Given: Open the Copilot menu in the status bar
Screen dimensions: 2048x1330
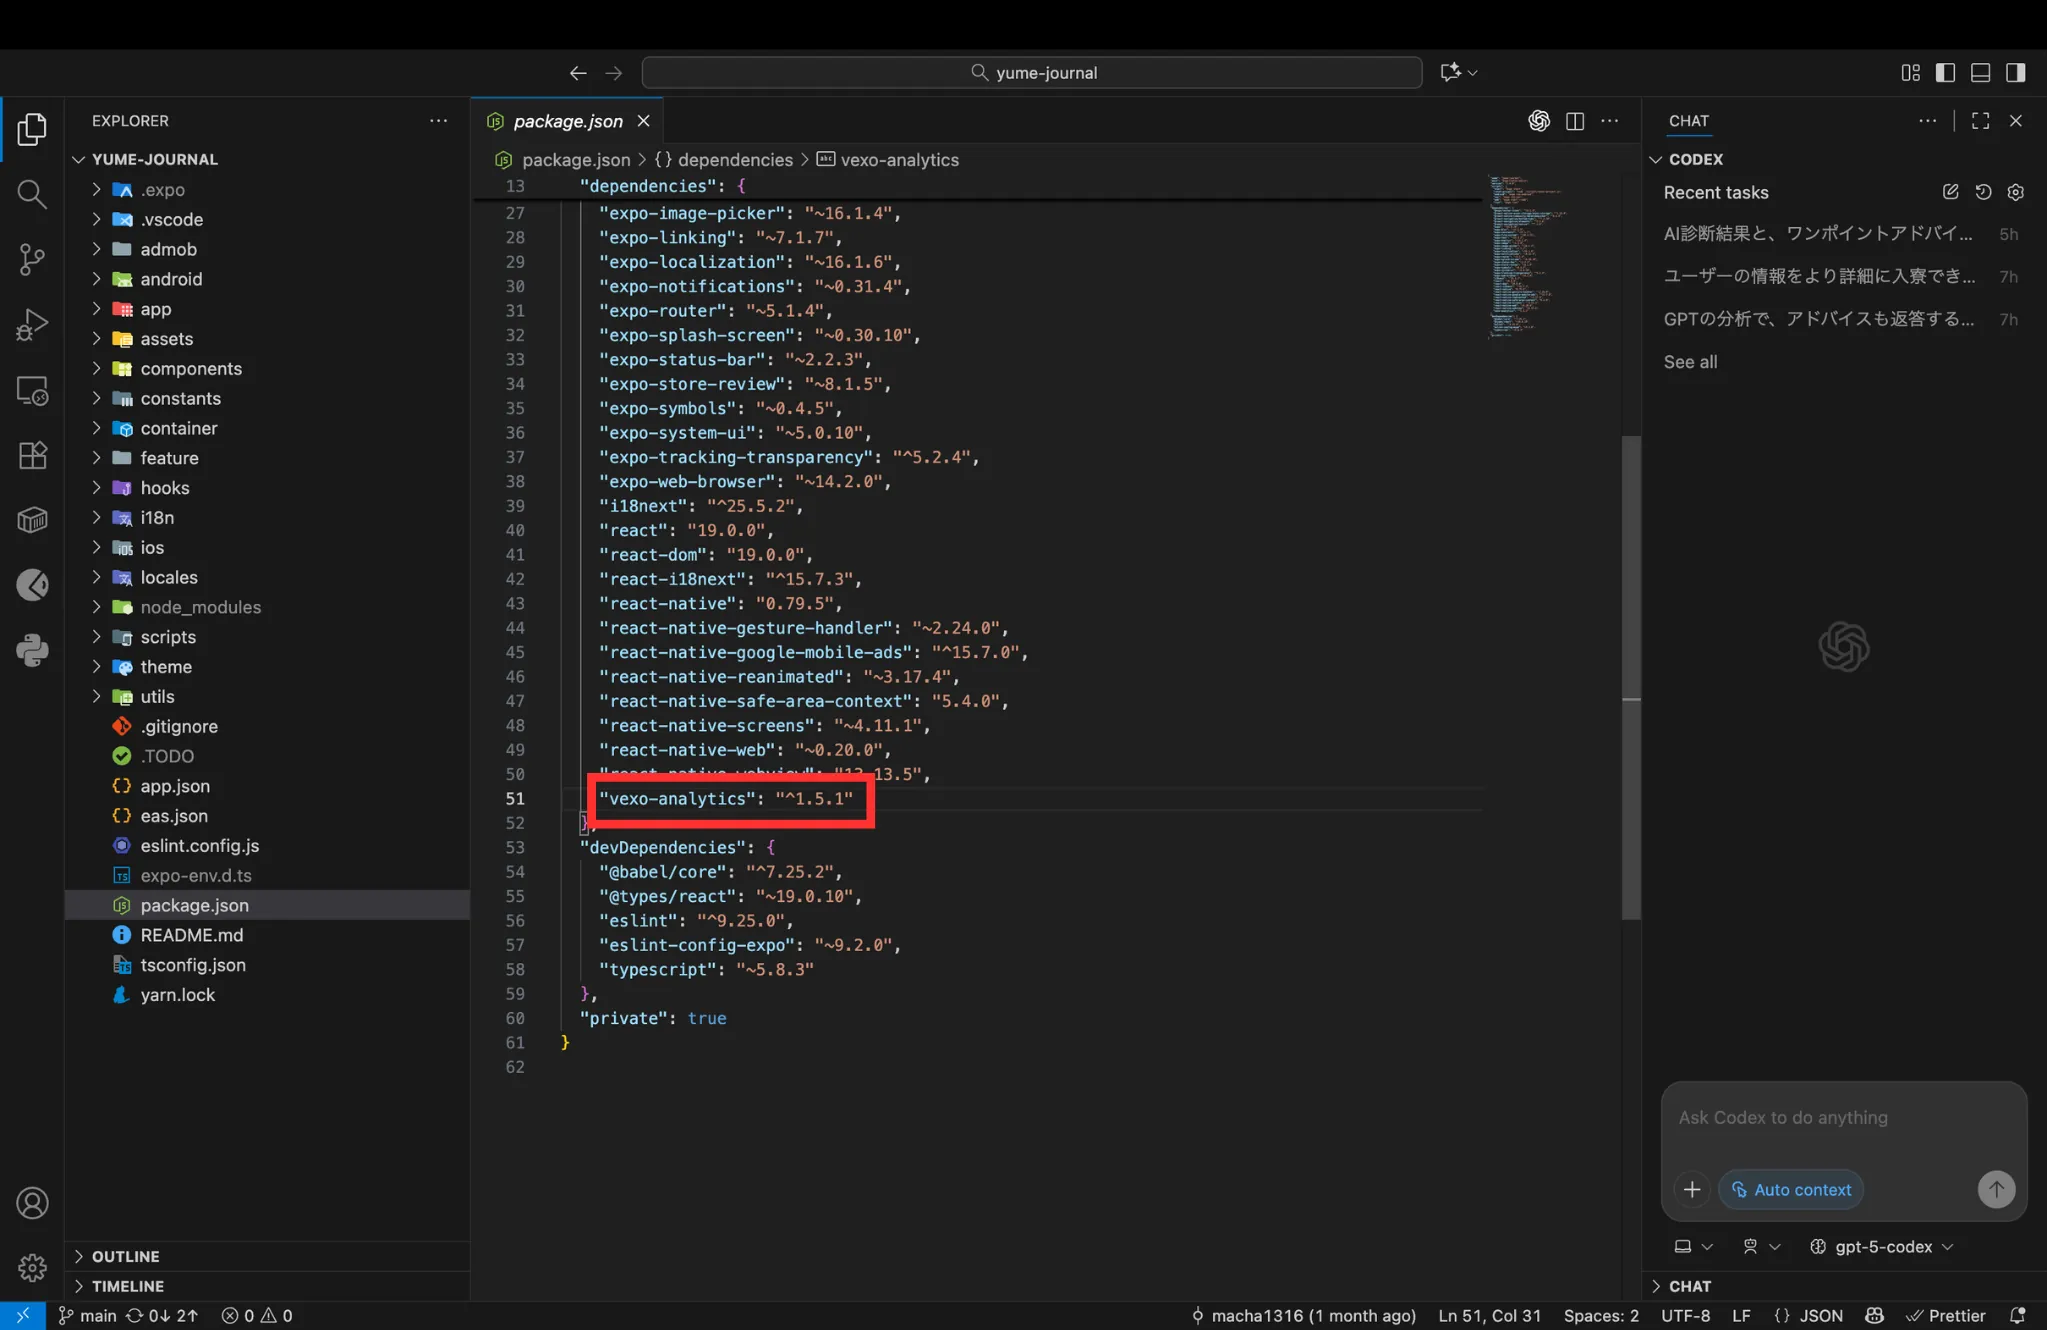Looking at the screenshot, I should 1875,1315.
